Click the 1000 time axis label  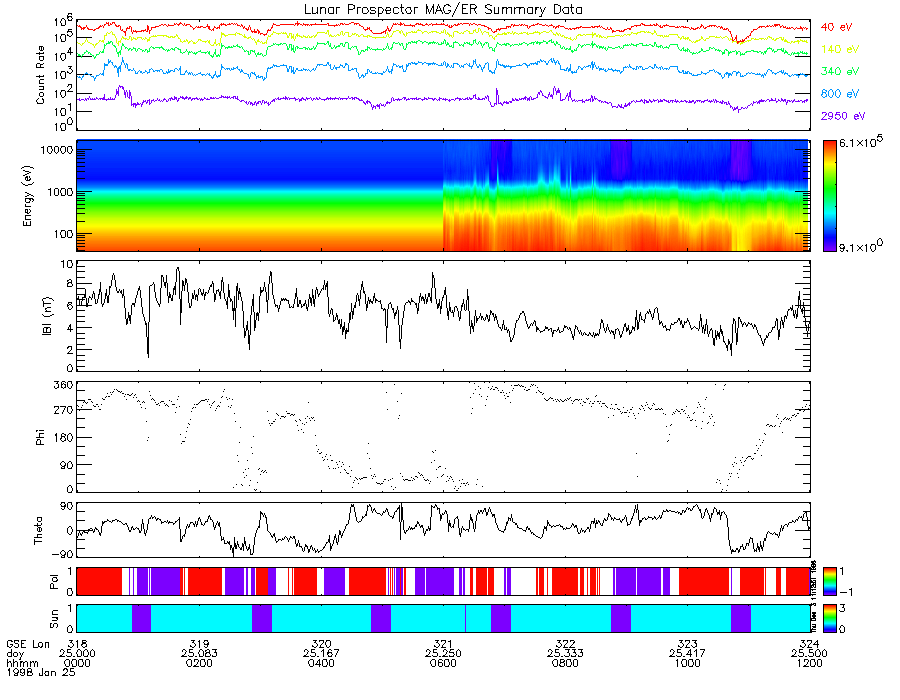688,663
